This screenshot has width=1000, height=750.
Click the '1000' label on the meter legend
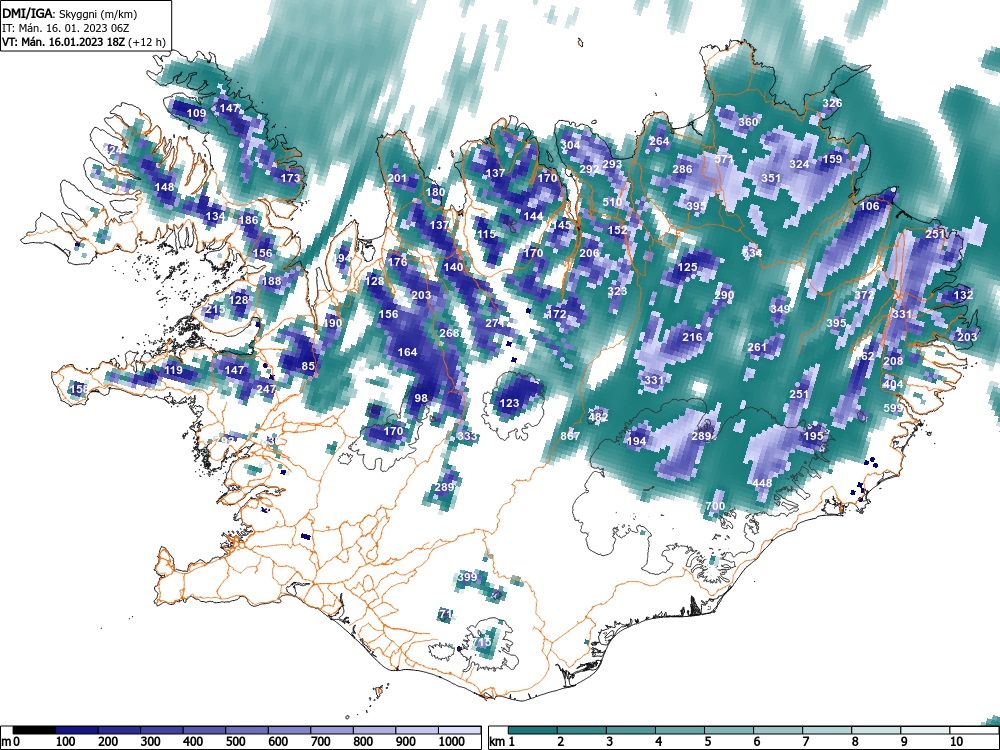click(452, 742)
